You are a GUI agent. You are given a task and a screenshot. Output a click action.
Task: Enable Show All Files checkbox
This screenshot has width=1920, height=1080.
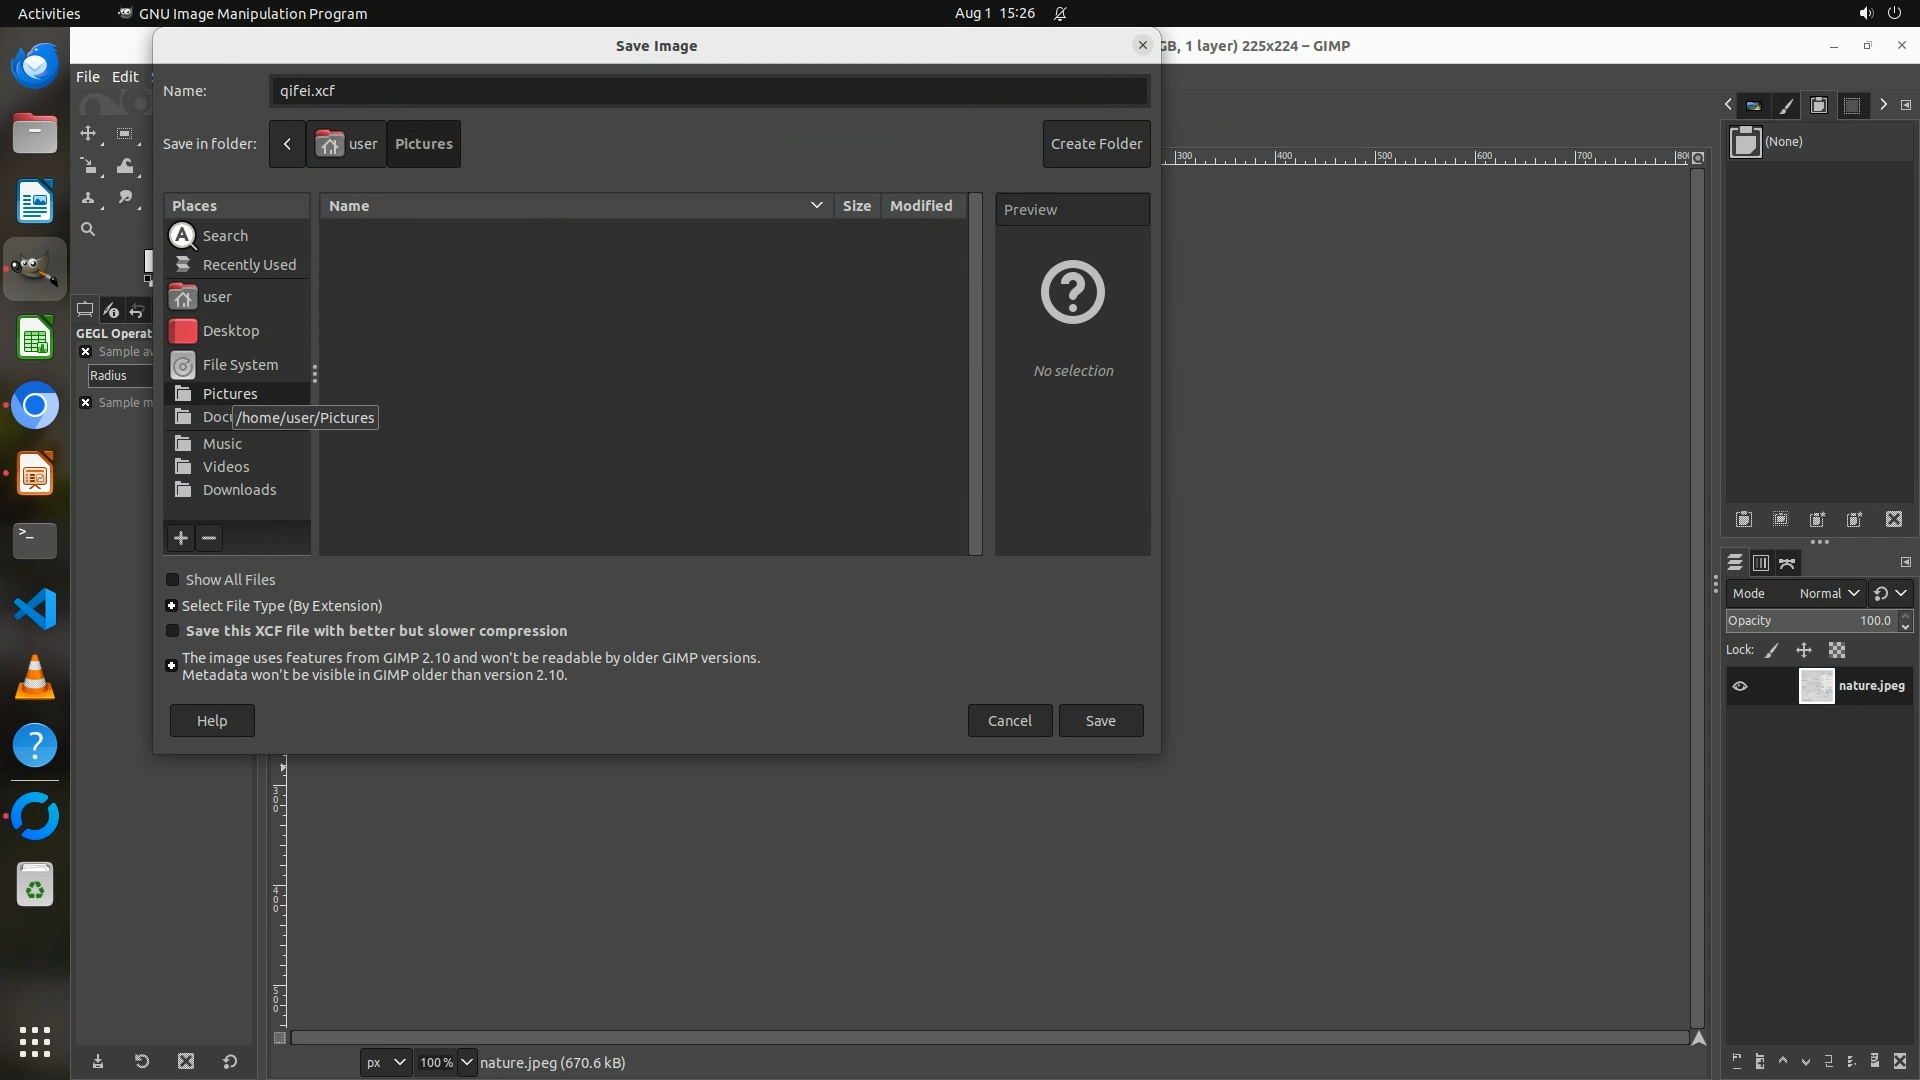point(172,580)
